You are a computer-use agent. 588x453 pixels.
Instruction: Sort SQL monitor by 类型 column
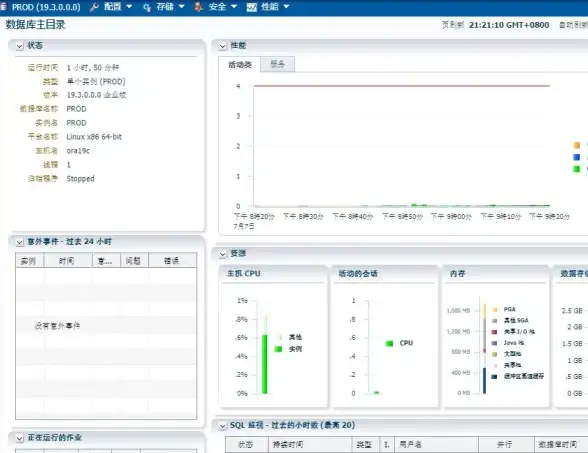pyautogui.click(x=366, y=445)
